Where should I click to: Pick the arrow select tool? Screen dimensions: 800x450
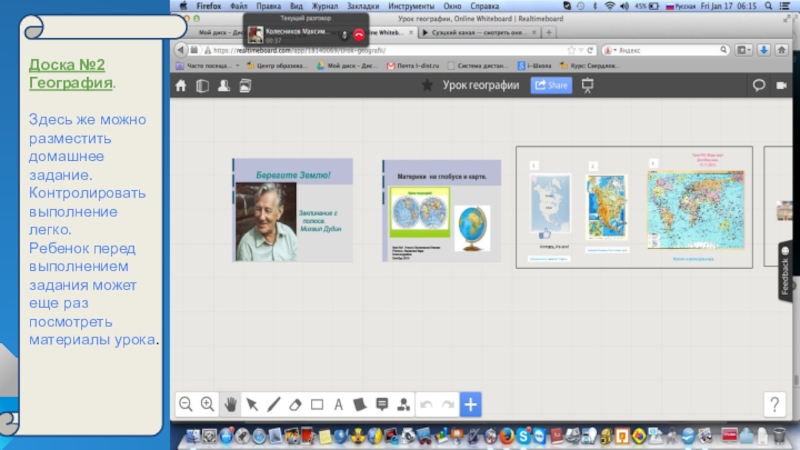coord(252,404)
